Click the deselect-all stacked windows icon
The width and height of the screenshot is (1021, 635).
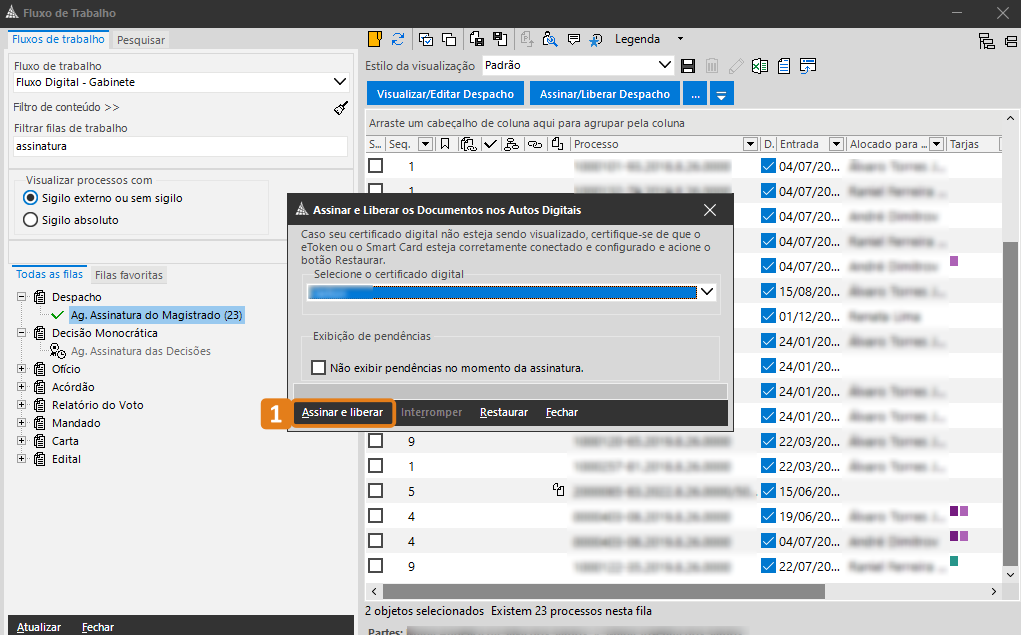pos(449,39)
